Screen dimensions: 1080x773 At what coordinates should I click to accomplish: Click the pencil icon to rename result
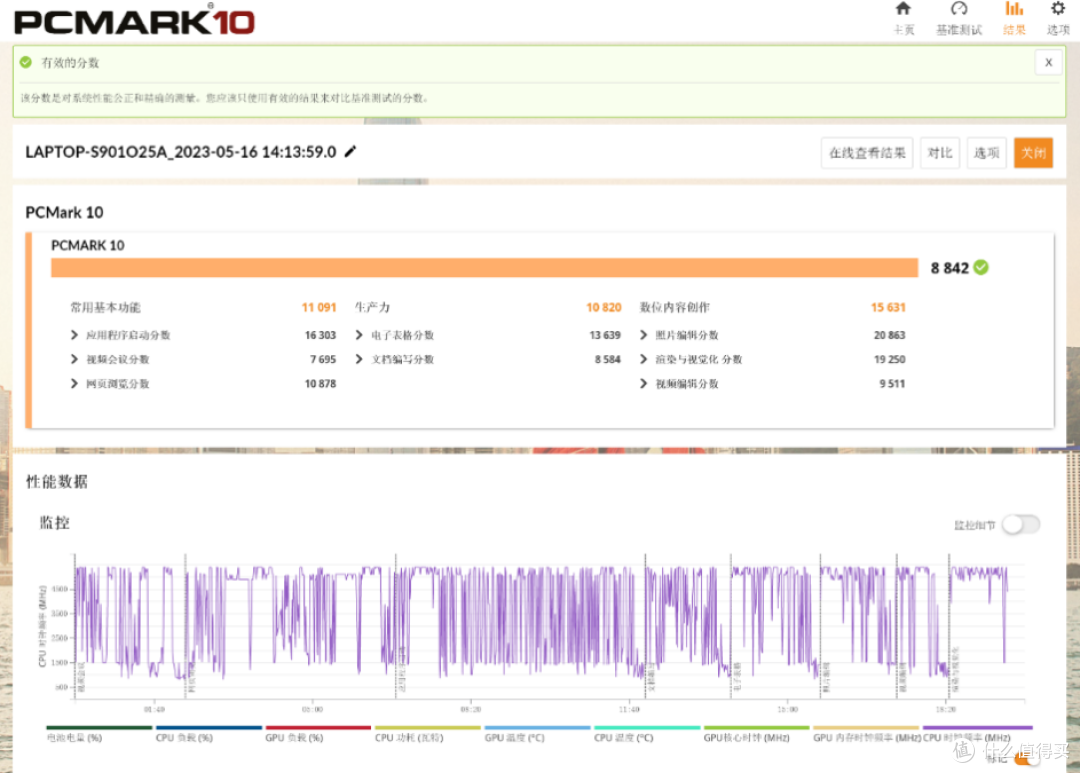351,152
